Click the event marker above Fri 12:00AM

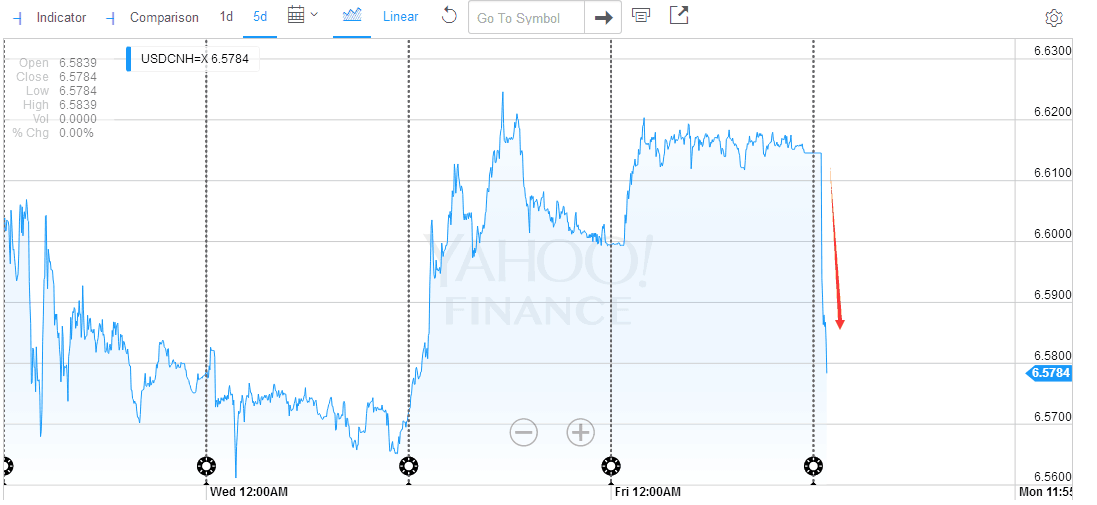click(611, 466)
